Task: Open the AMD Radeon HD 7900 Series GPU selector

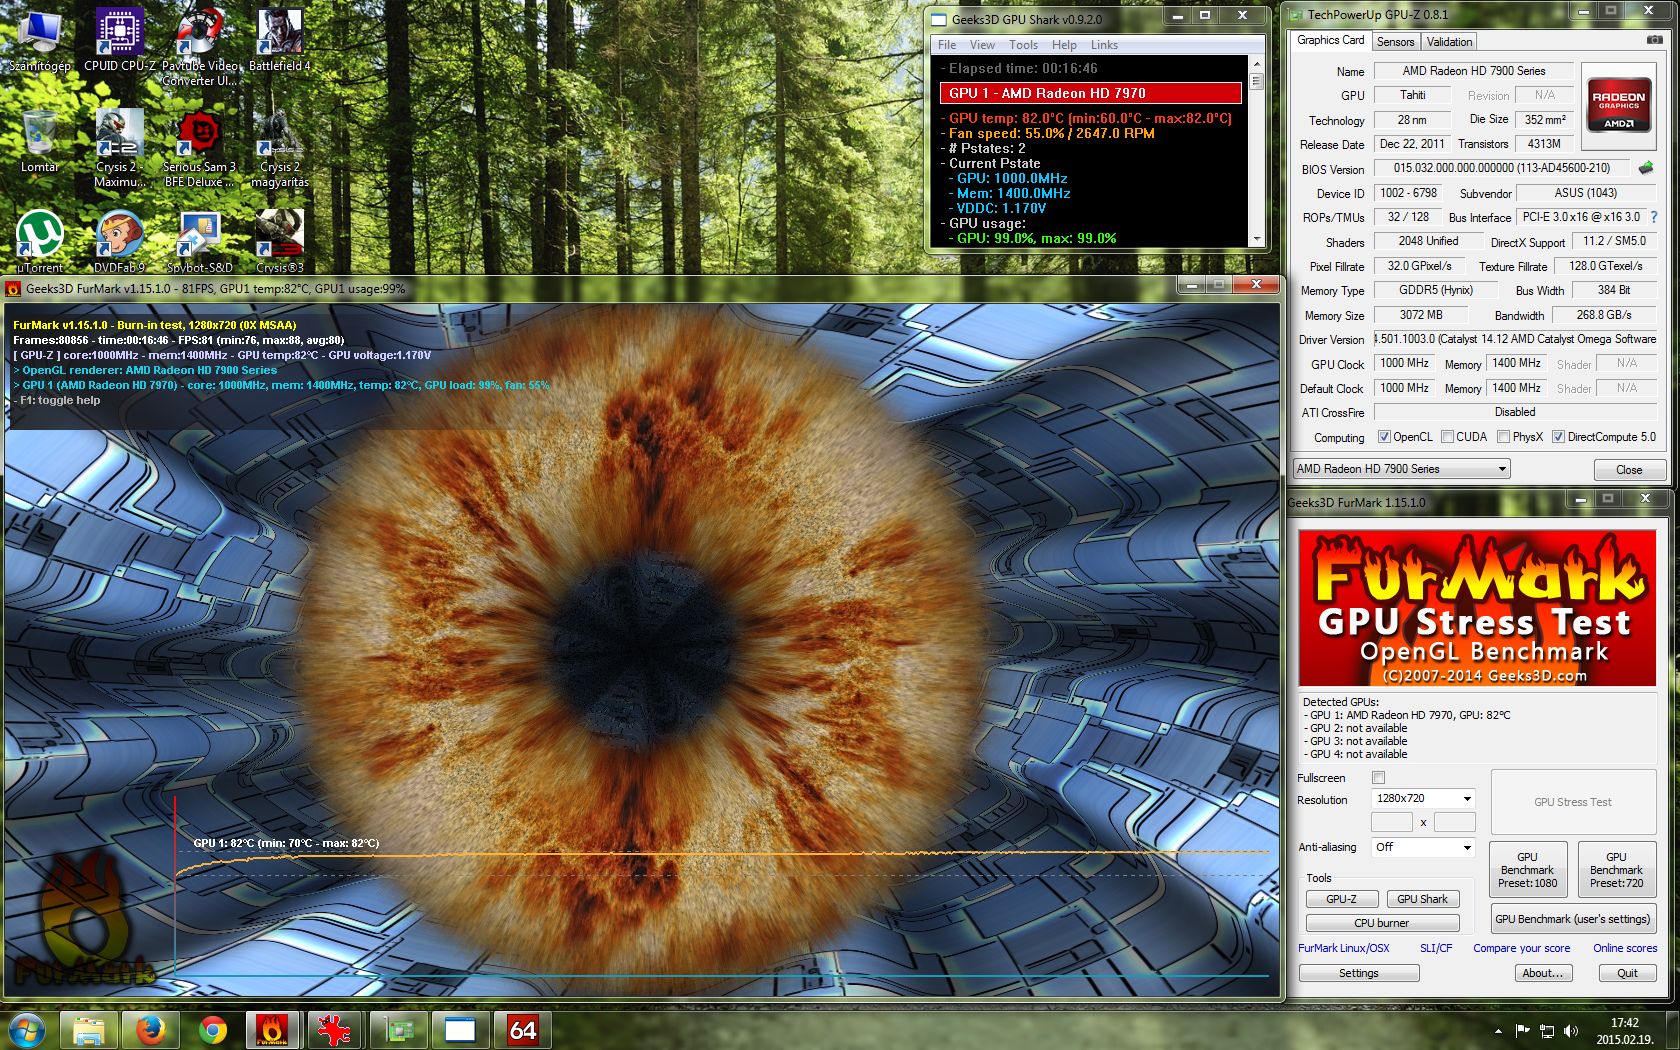Action: (x=1401, y=469)
